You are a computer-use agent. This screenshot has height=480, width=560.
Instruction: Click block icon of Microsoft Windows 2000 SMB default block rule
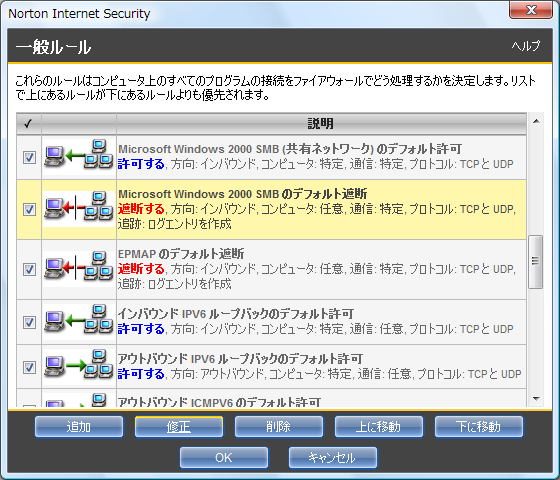pyautogui.click(x=79, y=207)
